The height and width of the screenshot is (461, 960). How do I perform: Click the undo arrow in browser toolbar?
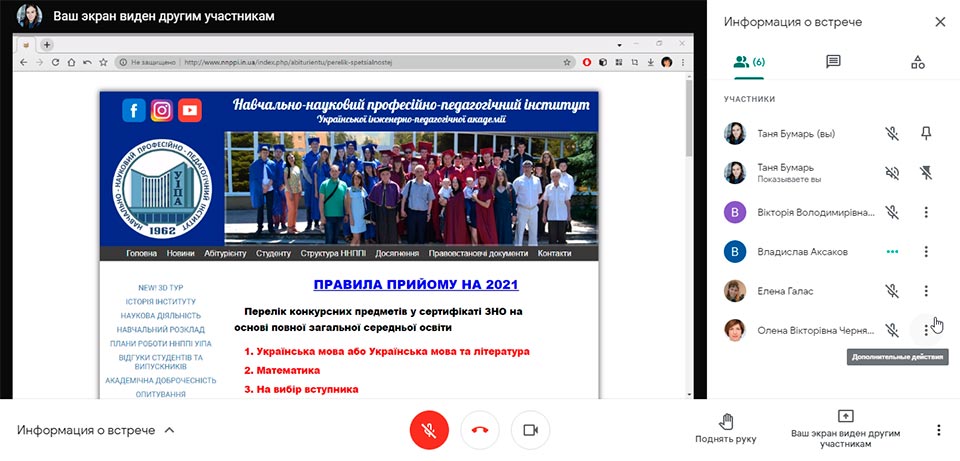[x=87, y=62]
